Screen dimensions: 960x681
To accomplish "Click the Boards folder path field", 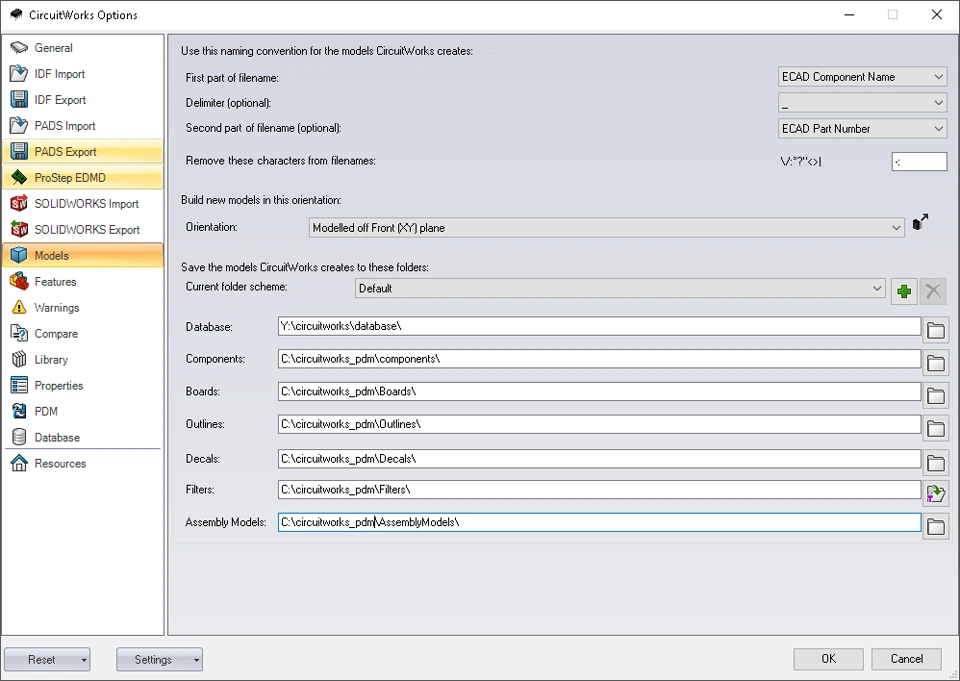I will pyautogui.click(x=598, y=392).
